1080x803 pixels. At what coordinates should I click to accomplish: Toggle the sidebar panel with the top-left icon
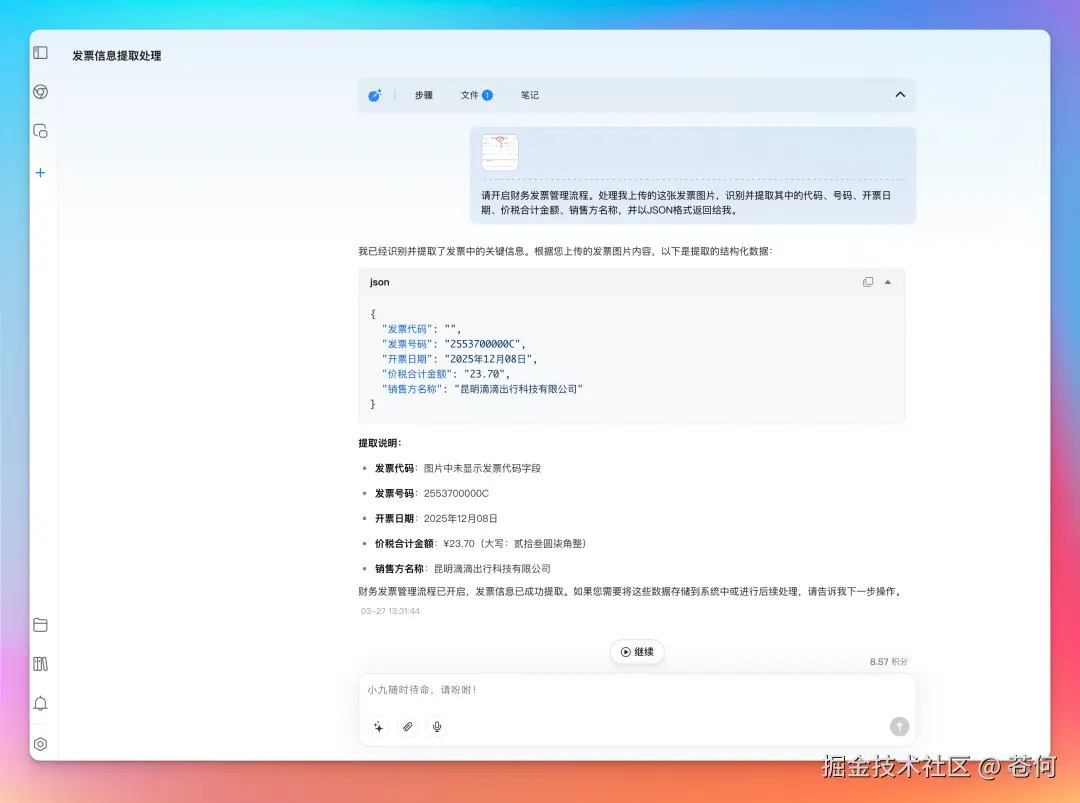(x=40, y=52)
